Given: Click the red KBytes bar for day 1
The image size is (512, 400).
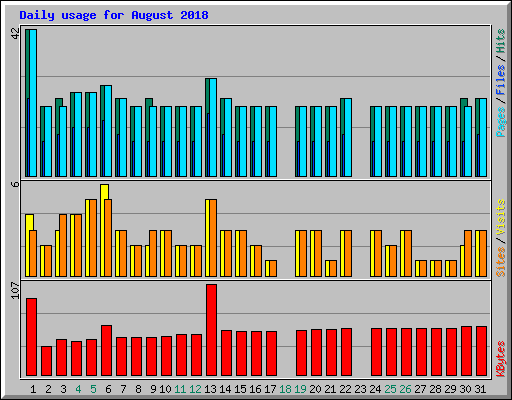Looking at the screenshot, I should (31, 337).
